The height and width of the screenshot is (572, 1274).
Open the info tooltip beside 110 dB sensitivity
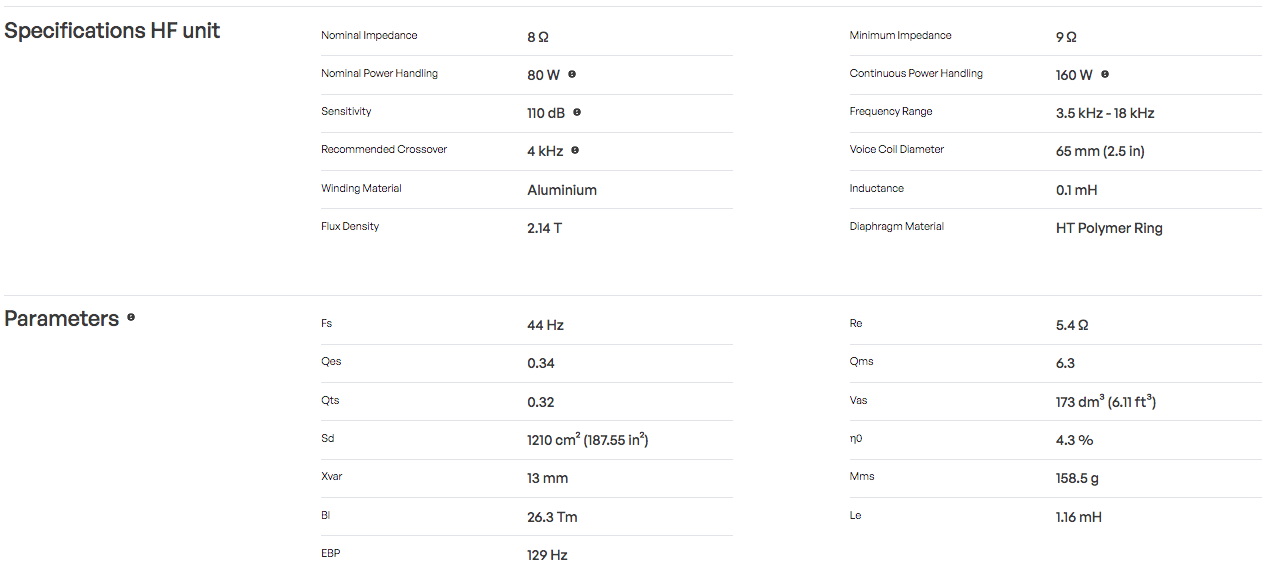(x=577, y=112)
